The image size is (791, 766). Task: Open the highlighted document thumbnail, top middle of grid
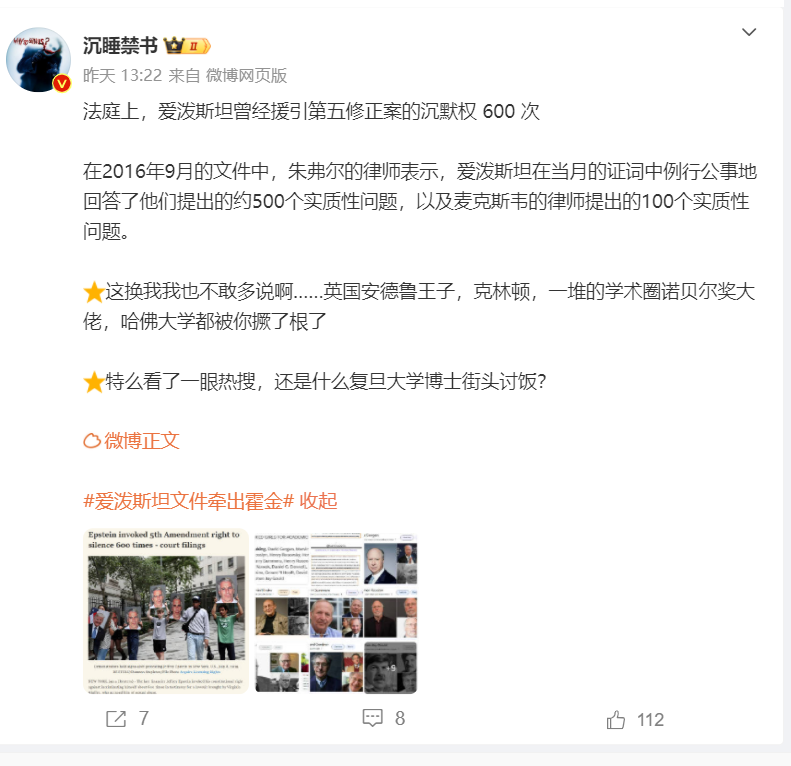(x=336, y=559)
